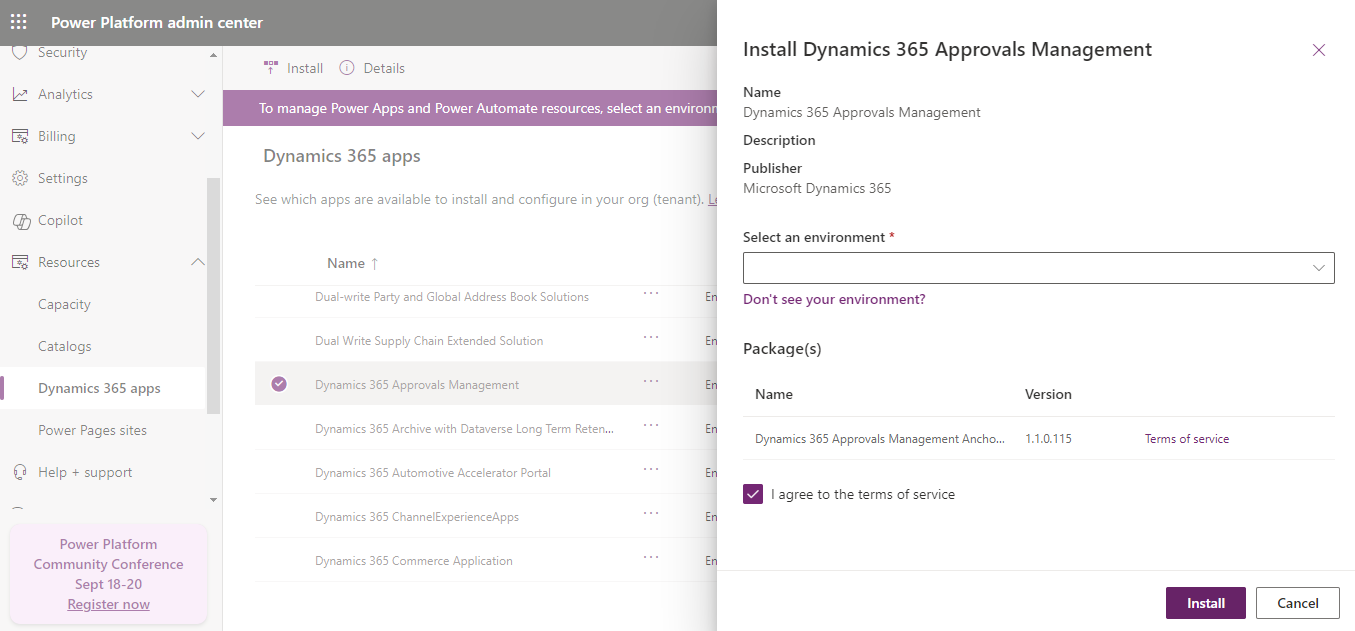The height and width of the screenshot is (631, 1355).
Task: Open the 'Don't see your environment?' link
Action: pos(834,299)
